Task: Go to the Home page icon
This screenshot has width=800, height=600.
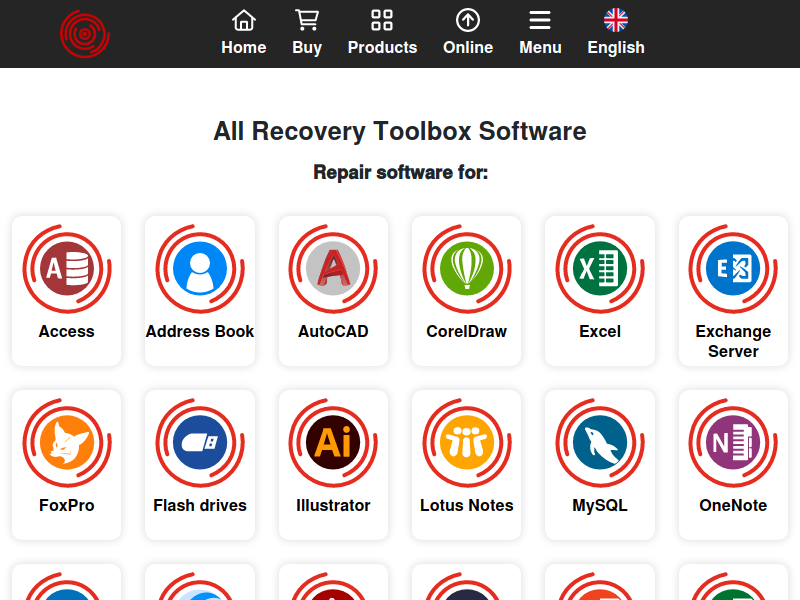Action: (244, 20)
